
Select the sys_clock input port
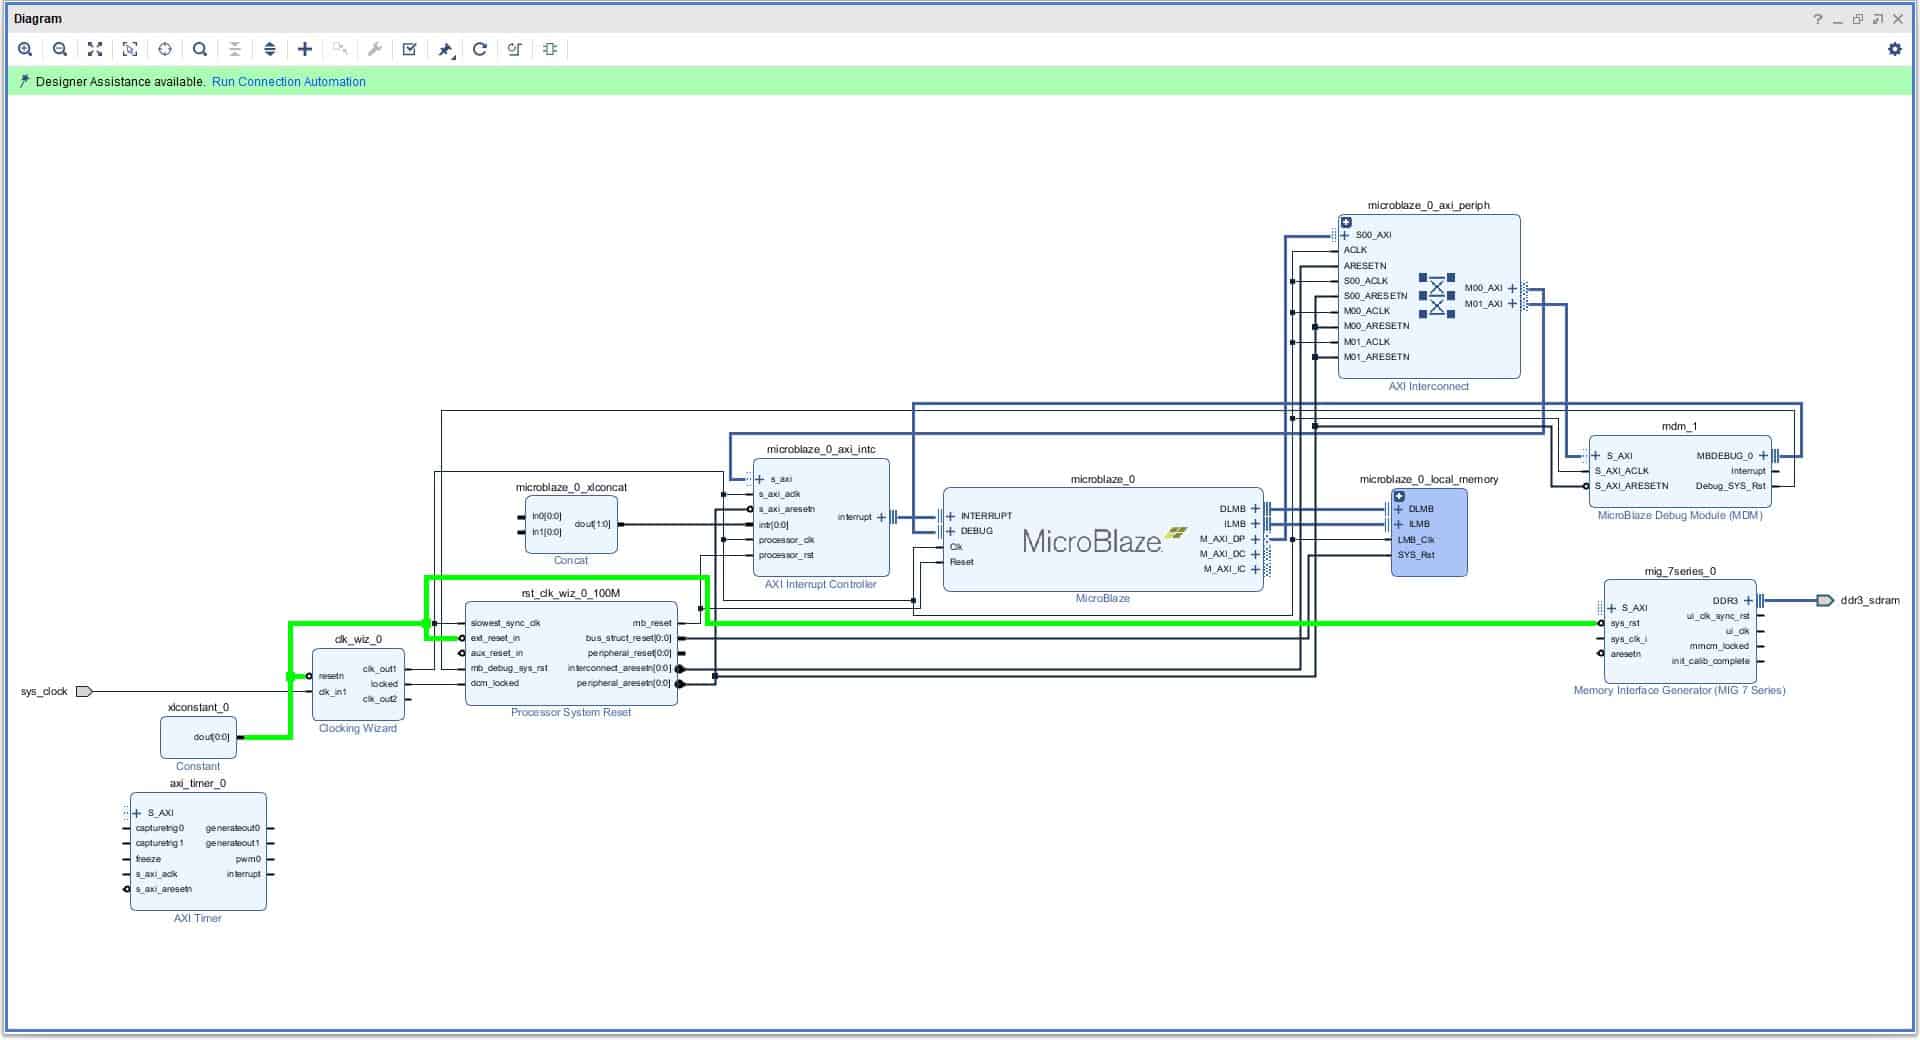coord(84,691)
